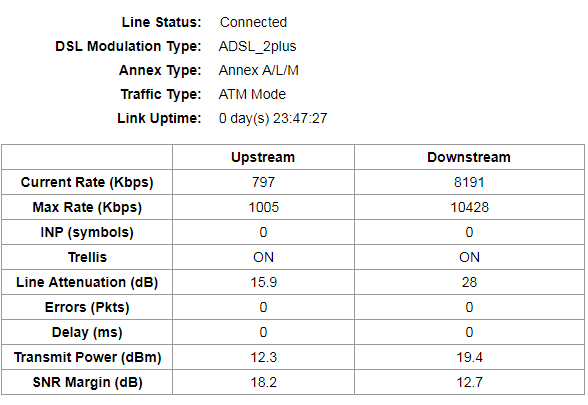Click the Transmit Power (dBm) label
Screen dimensions: 588x405
pos(87,357)
